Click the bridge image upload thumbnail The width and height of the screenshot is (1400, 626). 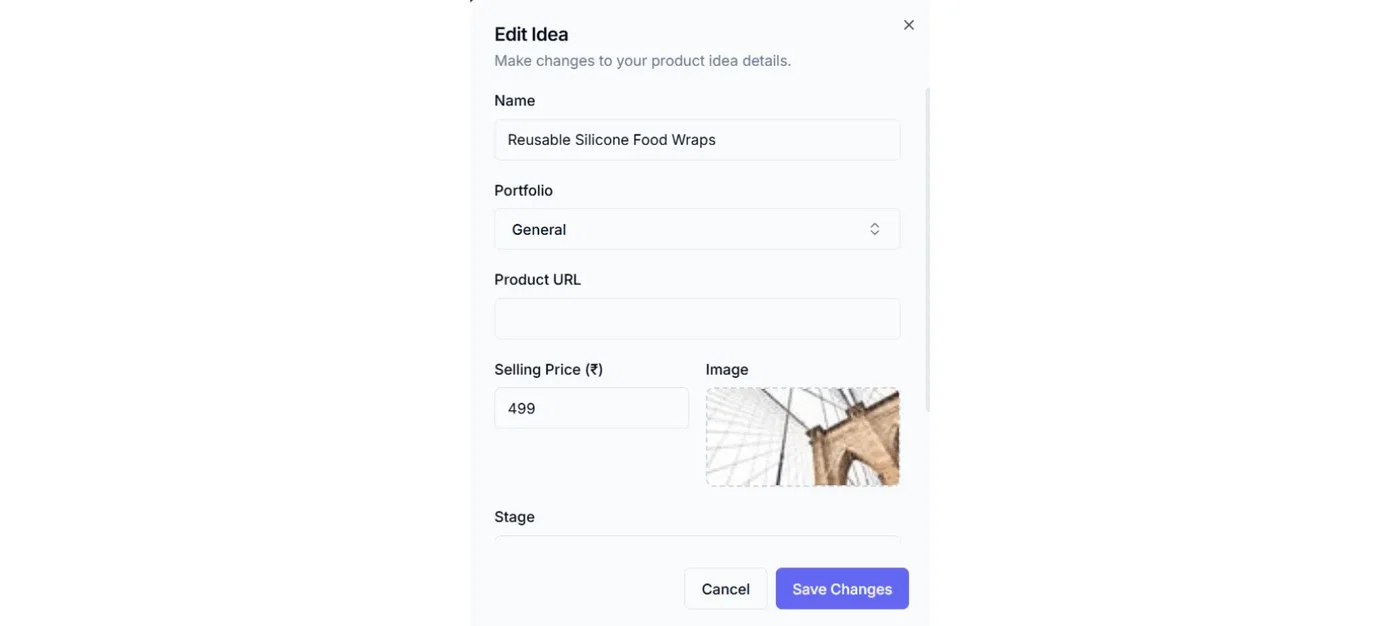[802, 437]
